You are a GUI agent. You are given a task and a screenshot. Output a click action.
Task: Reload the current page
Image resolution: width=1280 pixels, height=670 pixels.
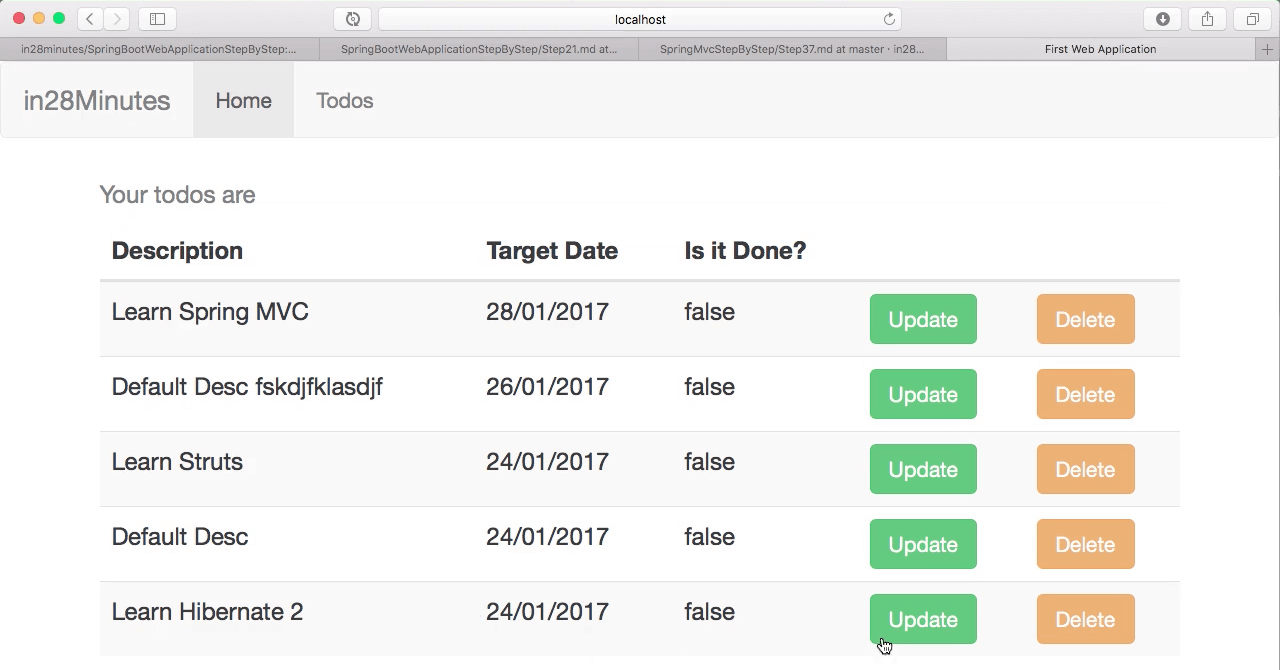[889, 18]
